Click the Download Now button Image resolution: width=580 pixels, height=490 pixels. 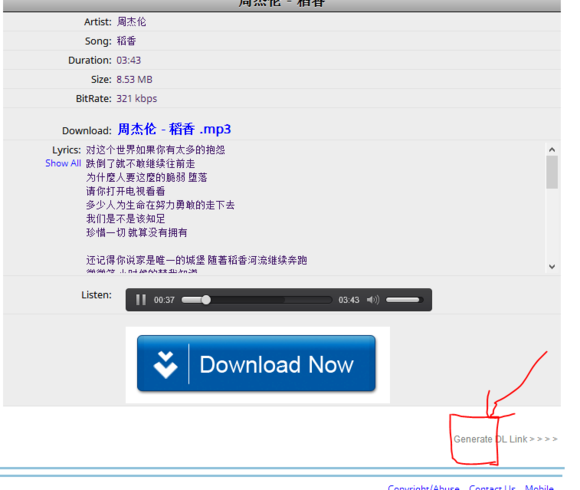point(256,364)
